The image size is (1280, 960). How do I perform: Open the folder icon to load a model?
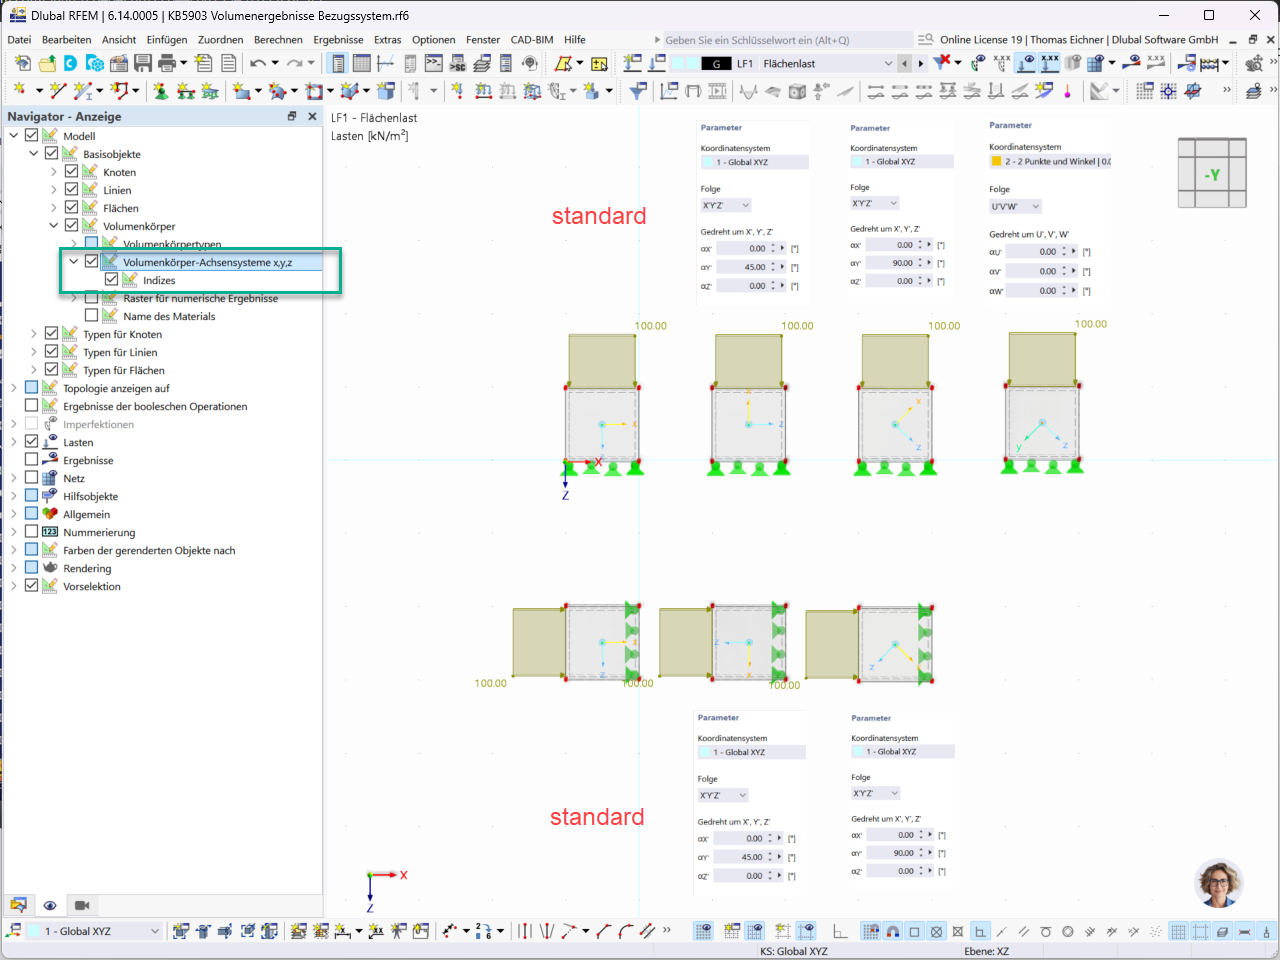[x=47, y=63]
